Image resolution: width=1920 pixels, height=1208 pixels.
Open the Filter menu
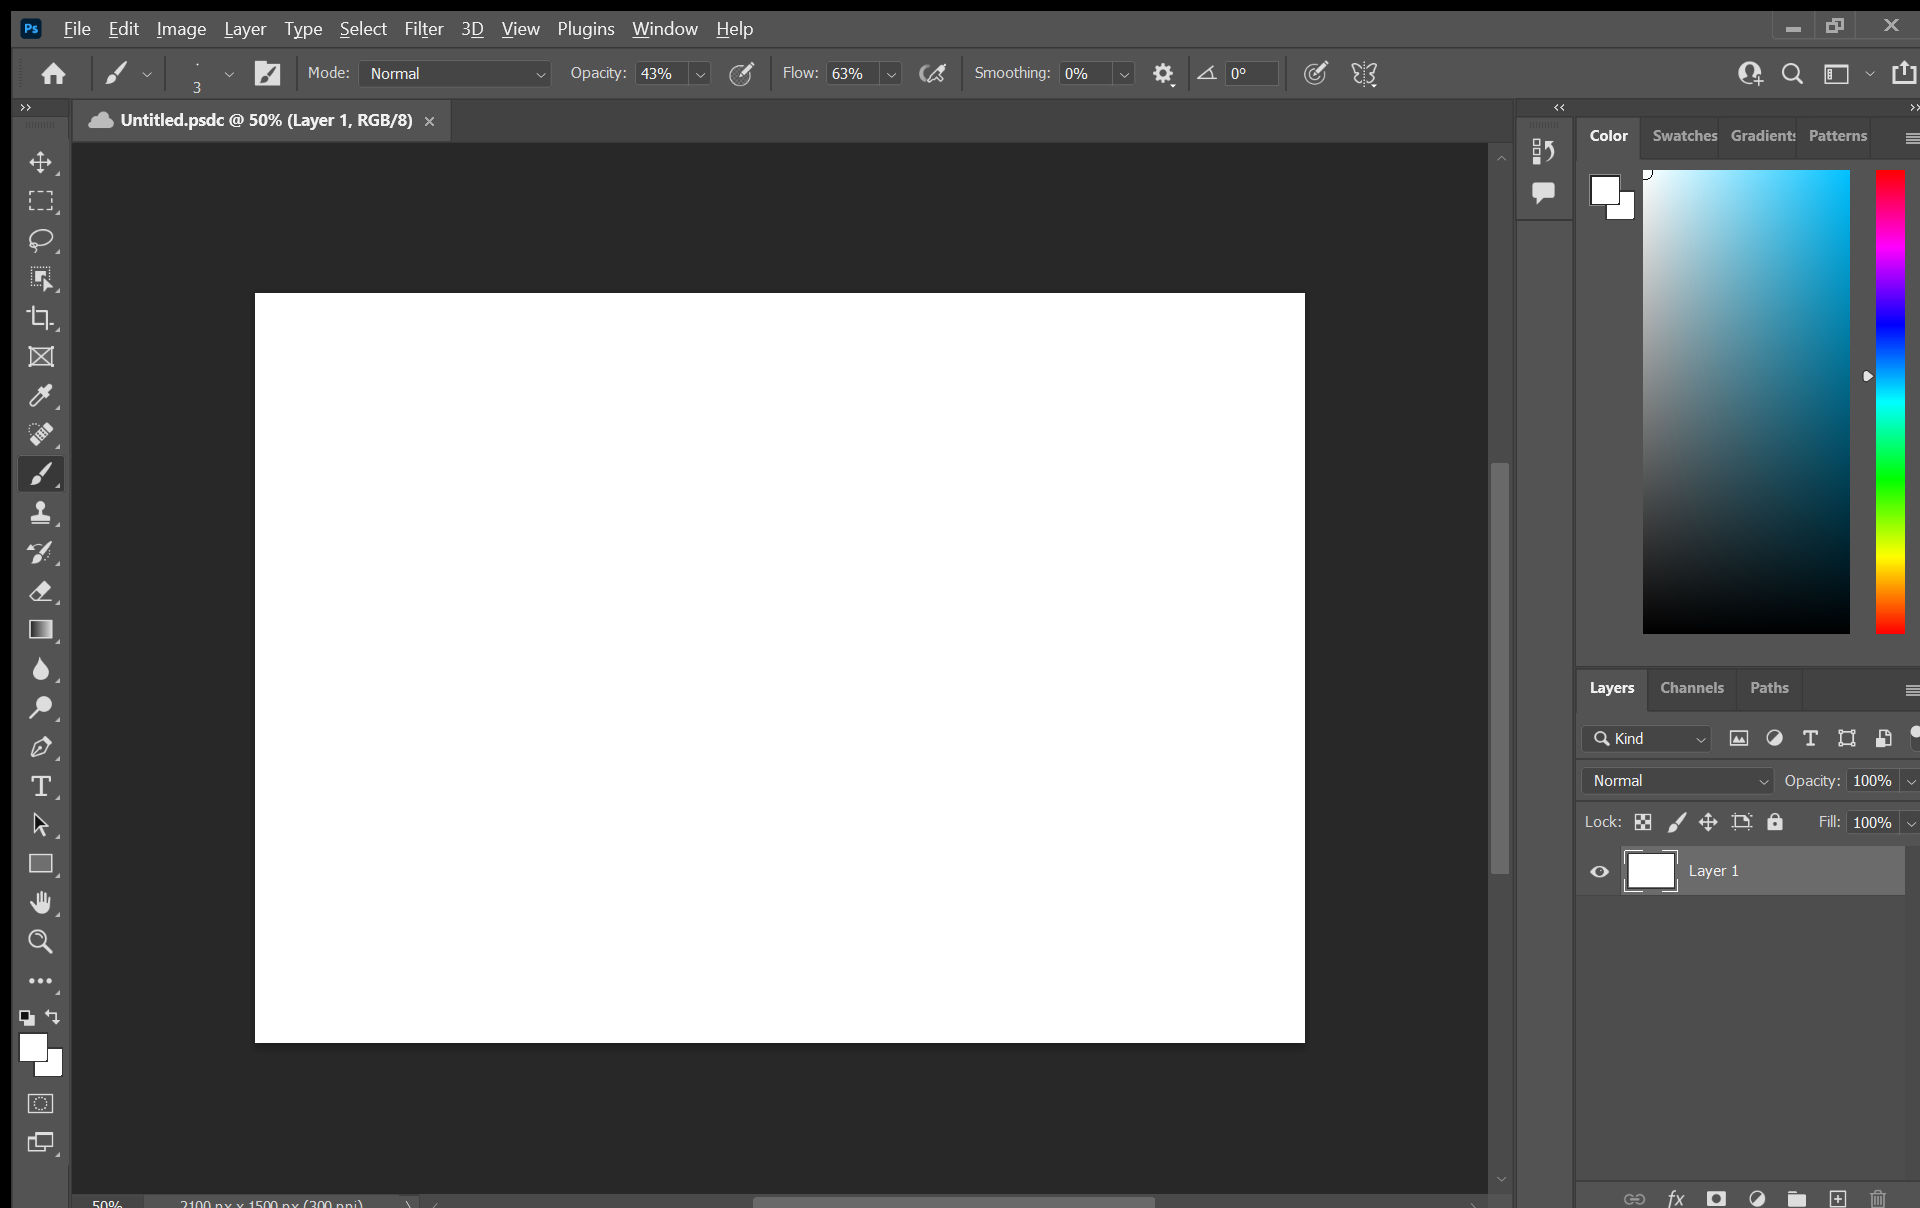[423, 29]
